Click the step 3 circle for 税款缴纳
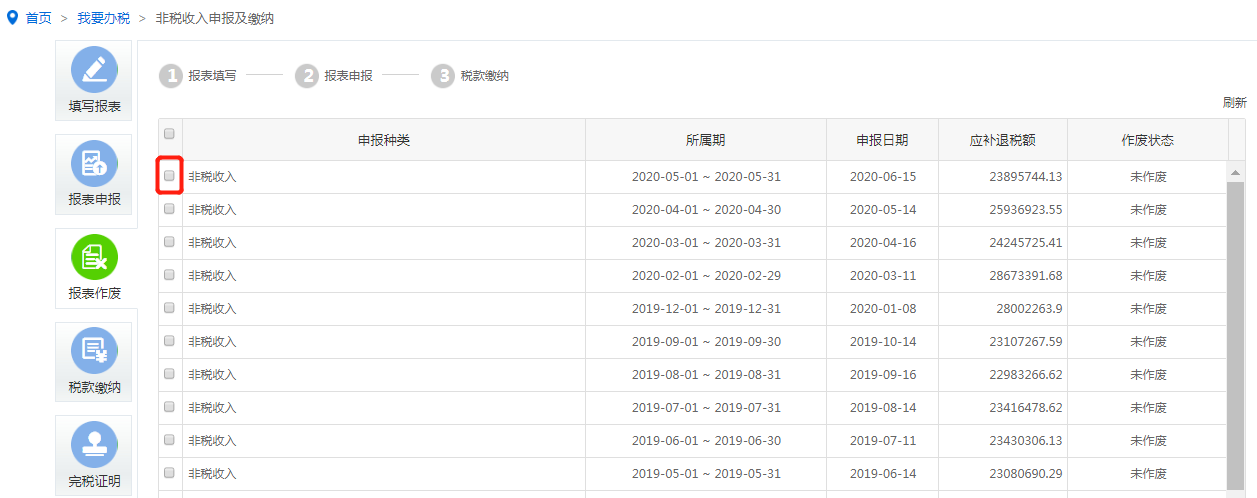This screenshot has width=1257, height=498. [443, 76]
